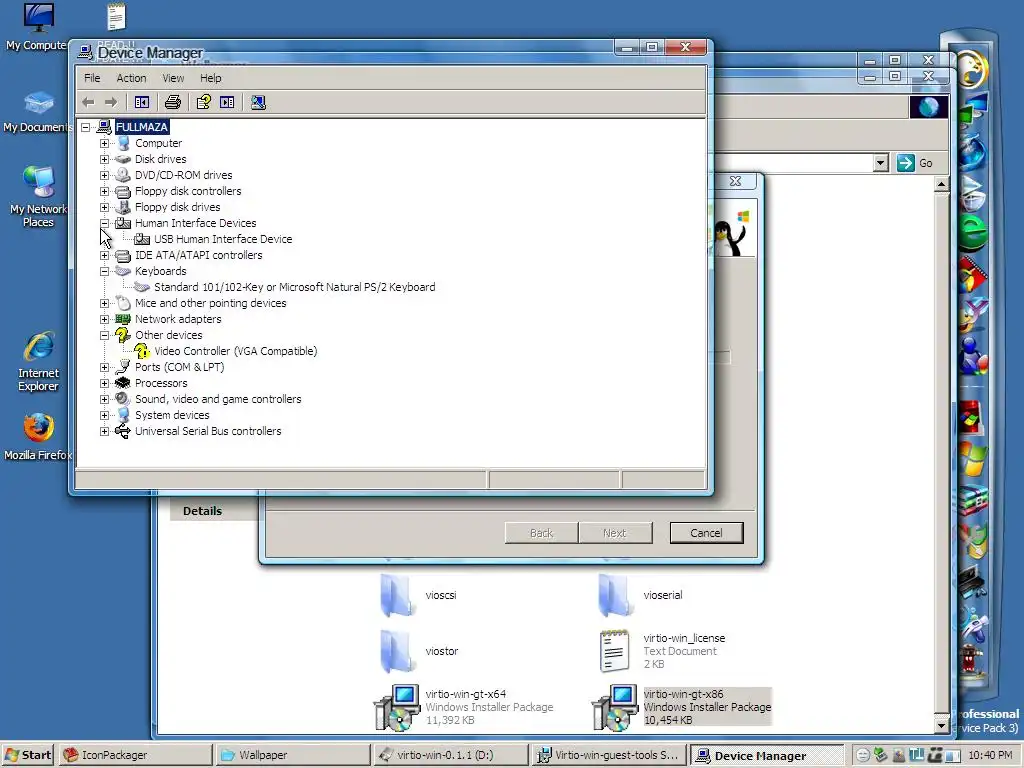Screen dimensions: 1024x768
Task: Switch to Virtio-win-guest-tools taskbar item
Action: pyautogui.click(x=608, y=755)
